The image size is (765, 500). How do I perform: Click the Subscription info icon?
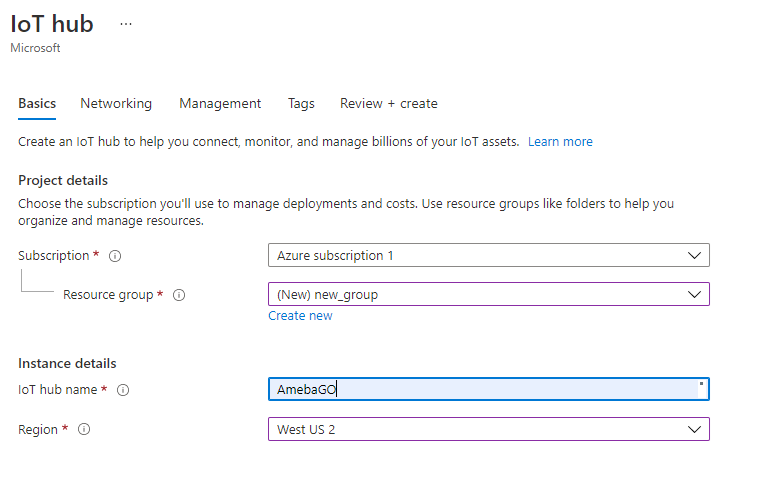[x=115, y=256]
